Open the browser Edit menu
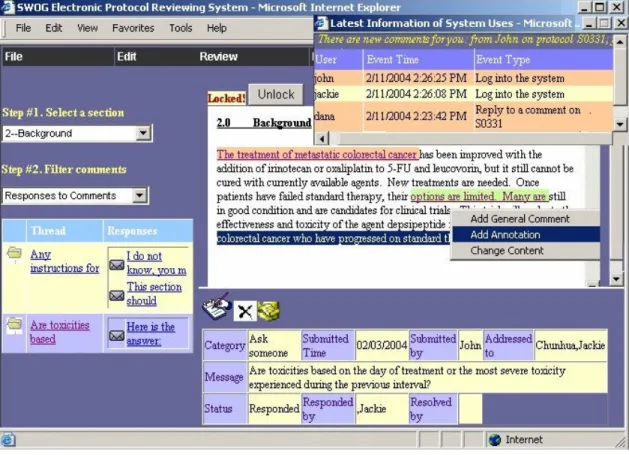629x455 pixels. click(x=54, y=28)
